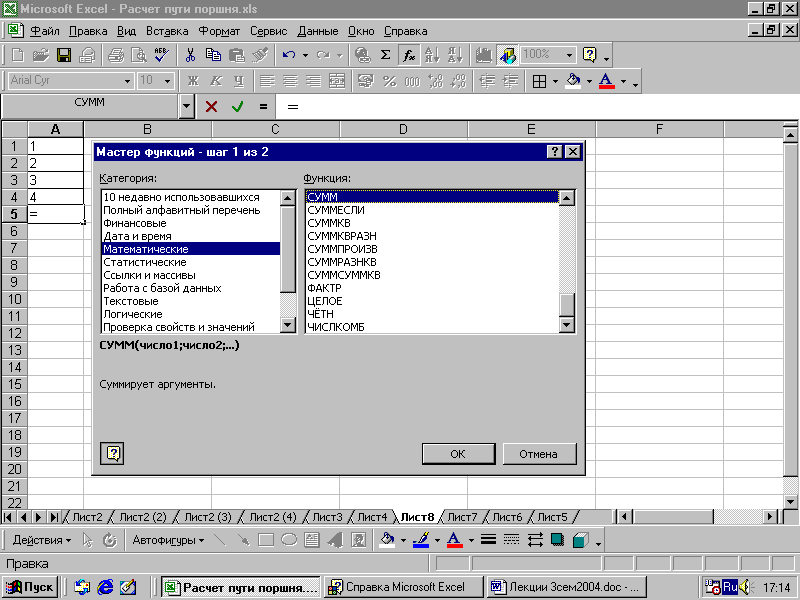Click the New workbook icon

point(17,55)
